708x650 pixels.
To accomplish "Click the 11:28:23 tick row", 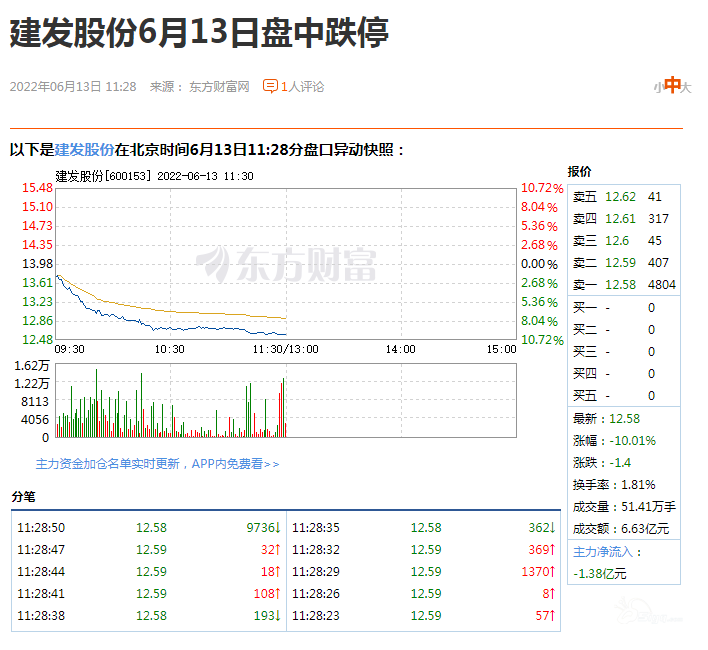I will coord(423,616).
